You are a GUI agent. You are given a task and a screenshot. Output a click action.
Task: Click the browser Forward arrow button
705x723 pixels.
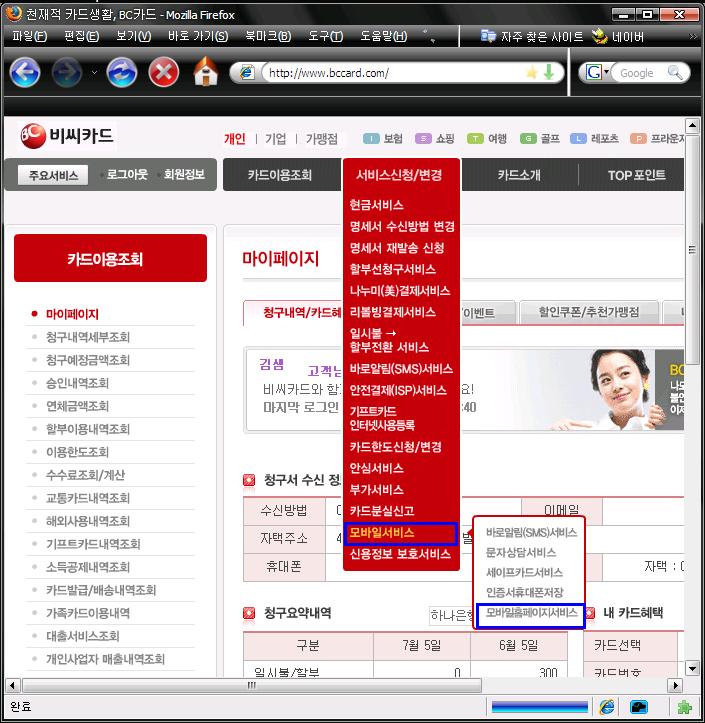[x=67, y=72]
